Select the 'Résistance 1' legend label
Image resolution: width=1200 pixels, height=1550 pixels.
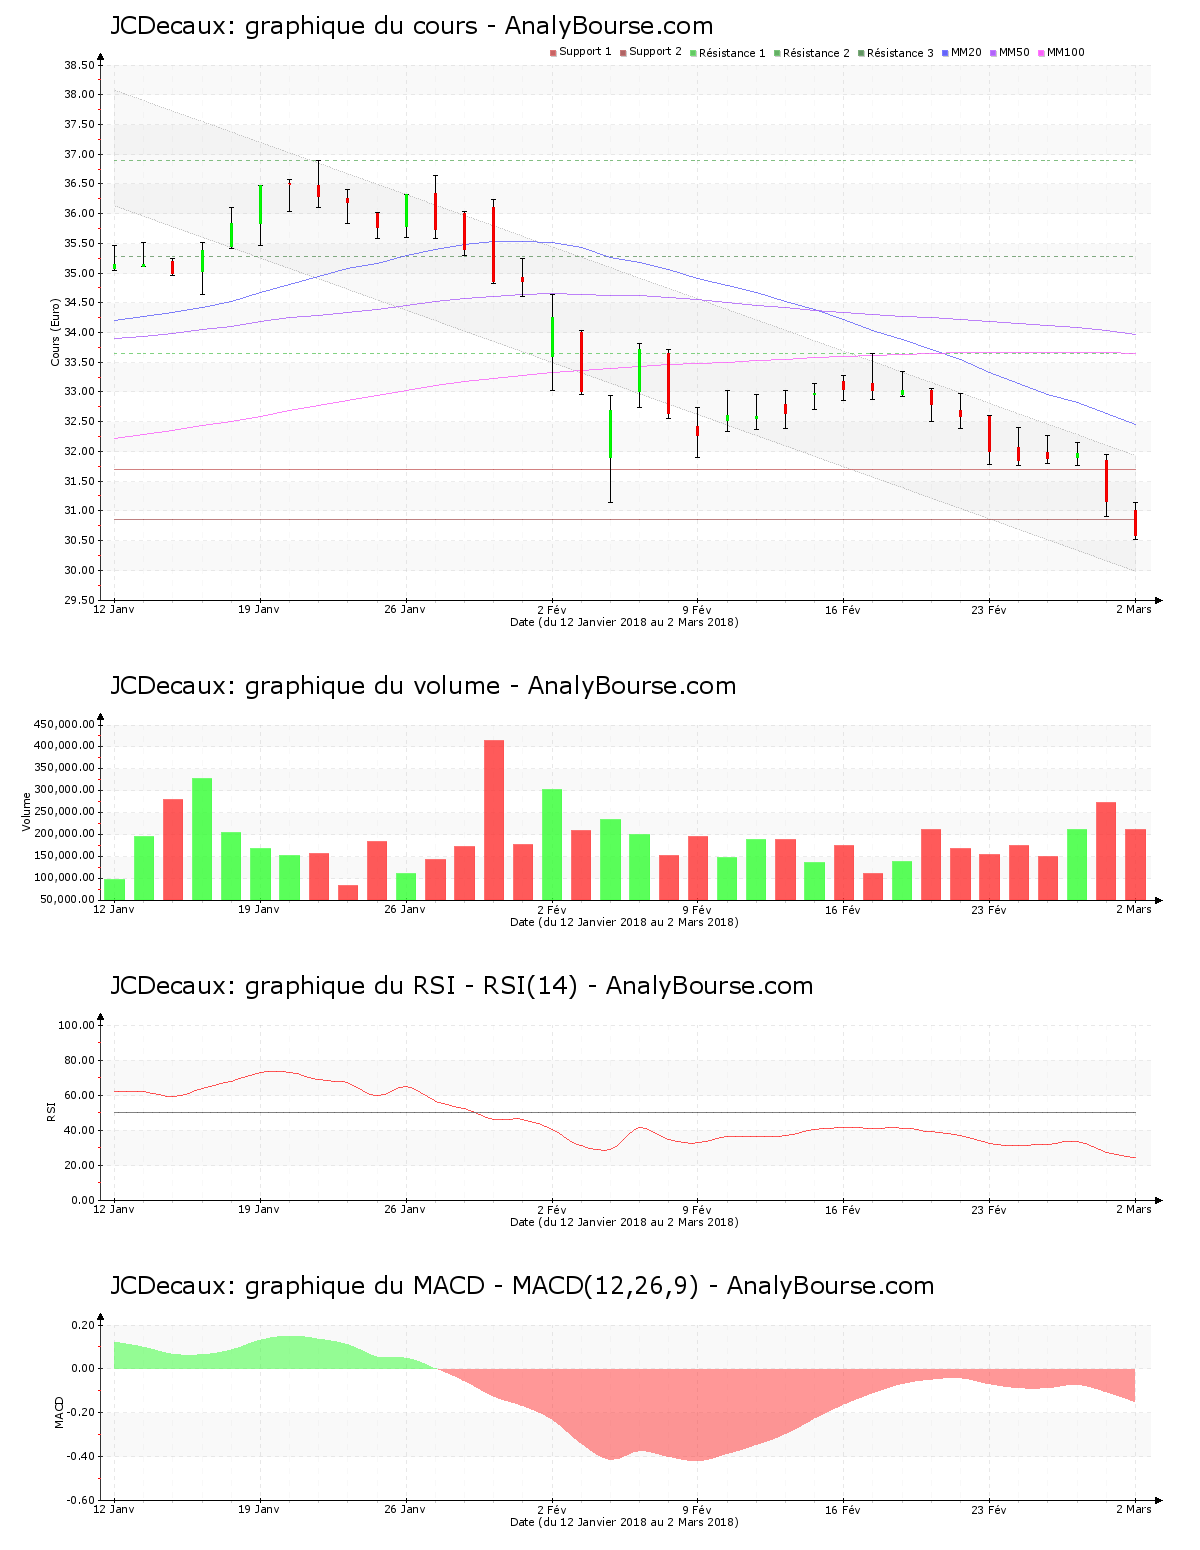click(x=732, y=53)
